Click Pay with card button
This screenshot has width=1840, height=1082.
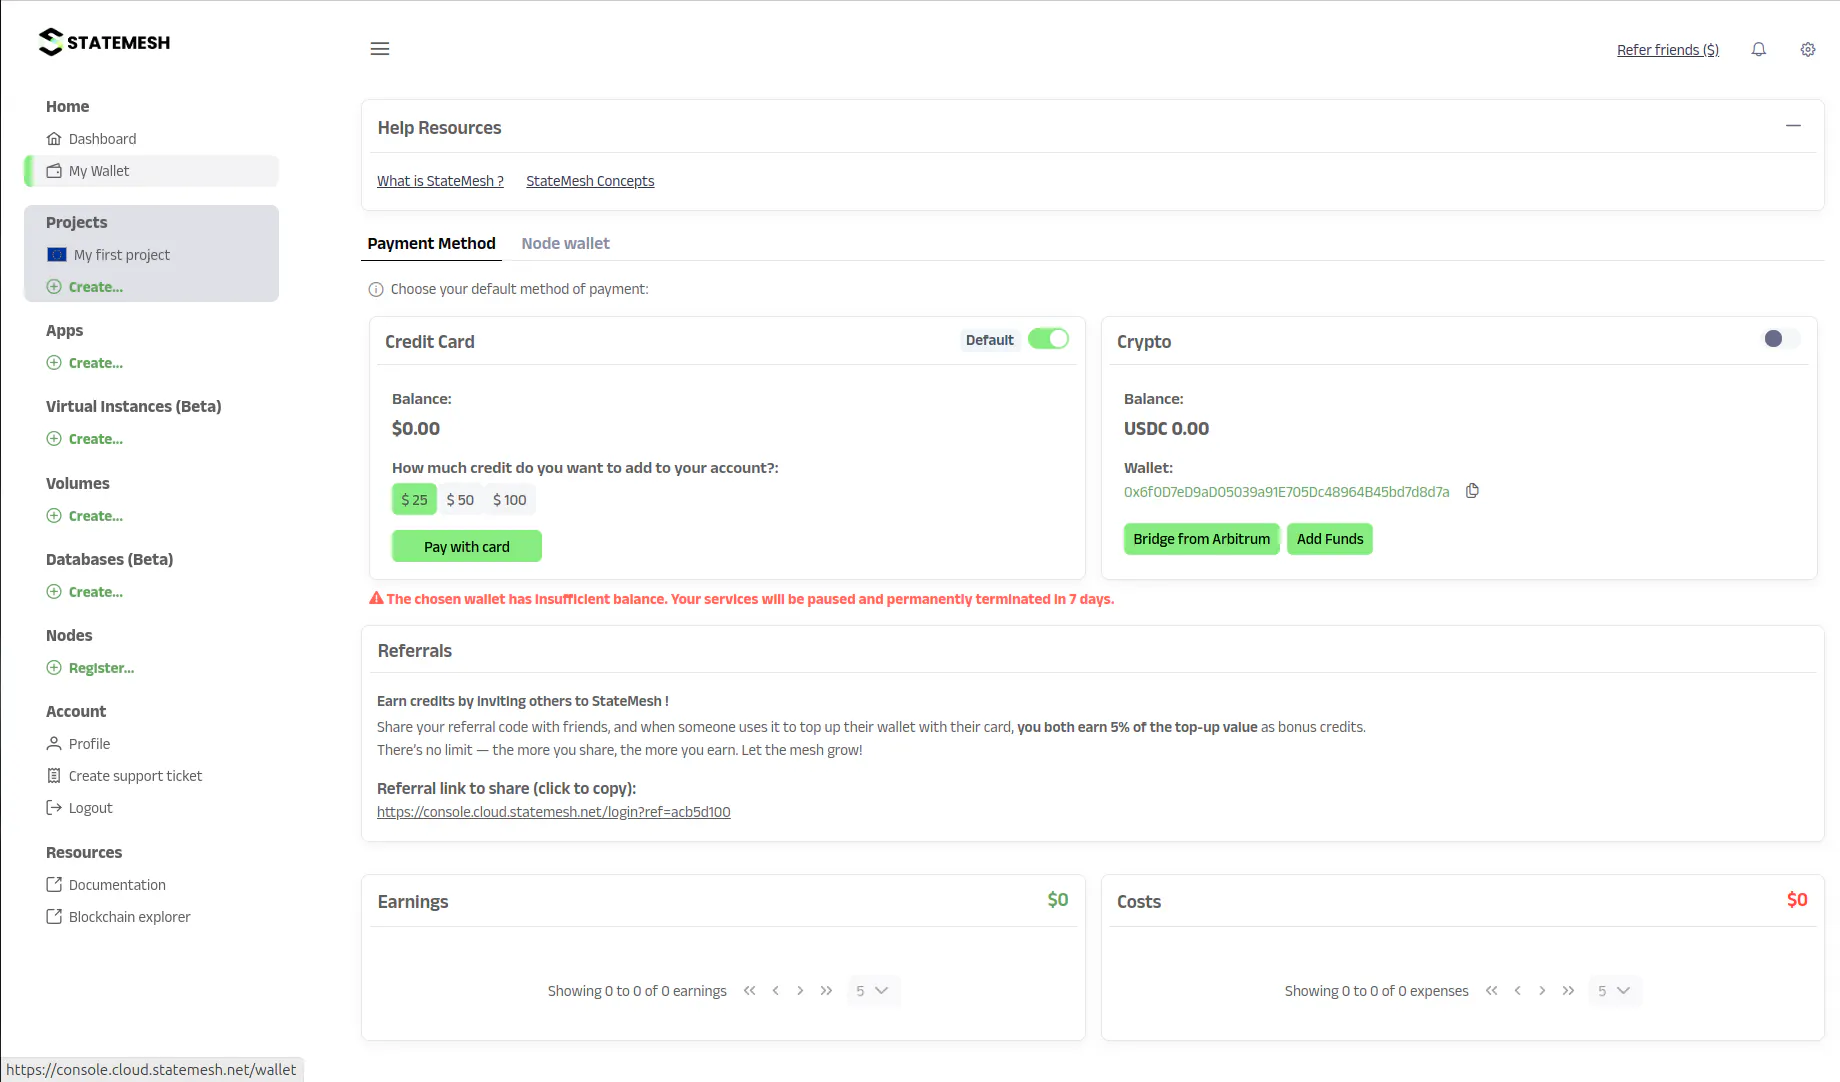(x=467, y=546)
